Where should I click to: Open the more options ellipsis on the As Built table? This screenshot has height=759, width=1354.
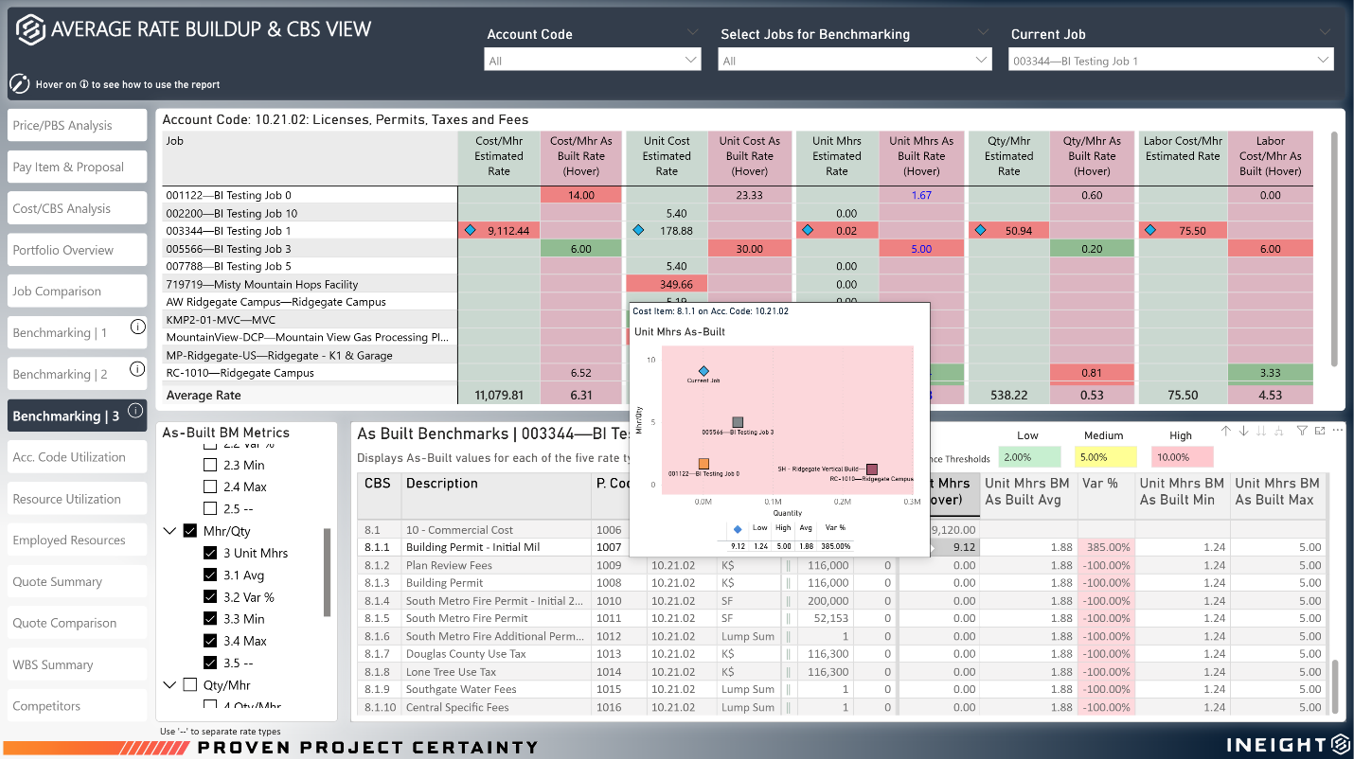(x=1338, y=431)
